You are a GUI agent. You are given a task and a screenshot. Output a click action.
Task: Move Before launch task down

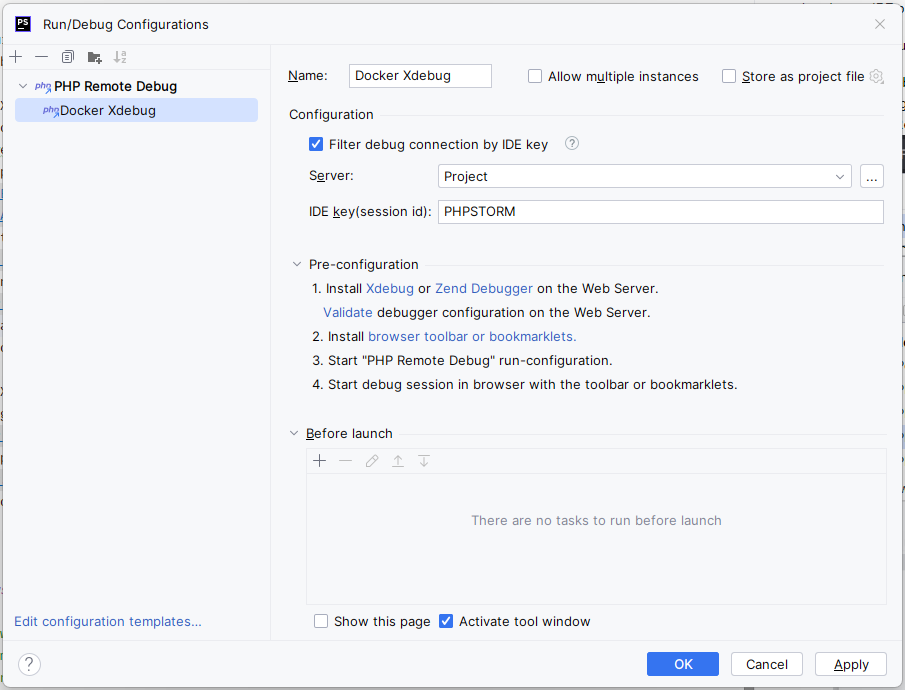[424, 461]
